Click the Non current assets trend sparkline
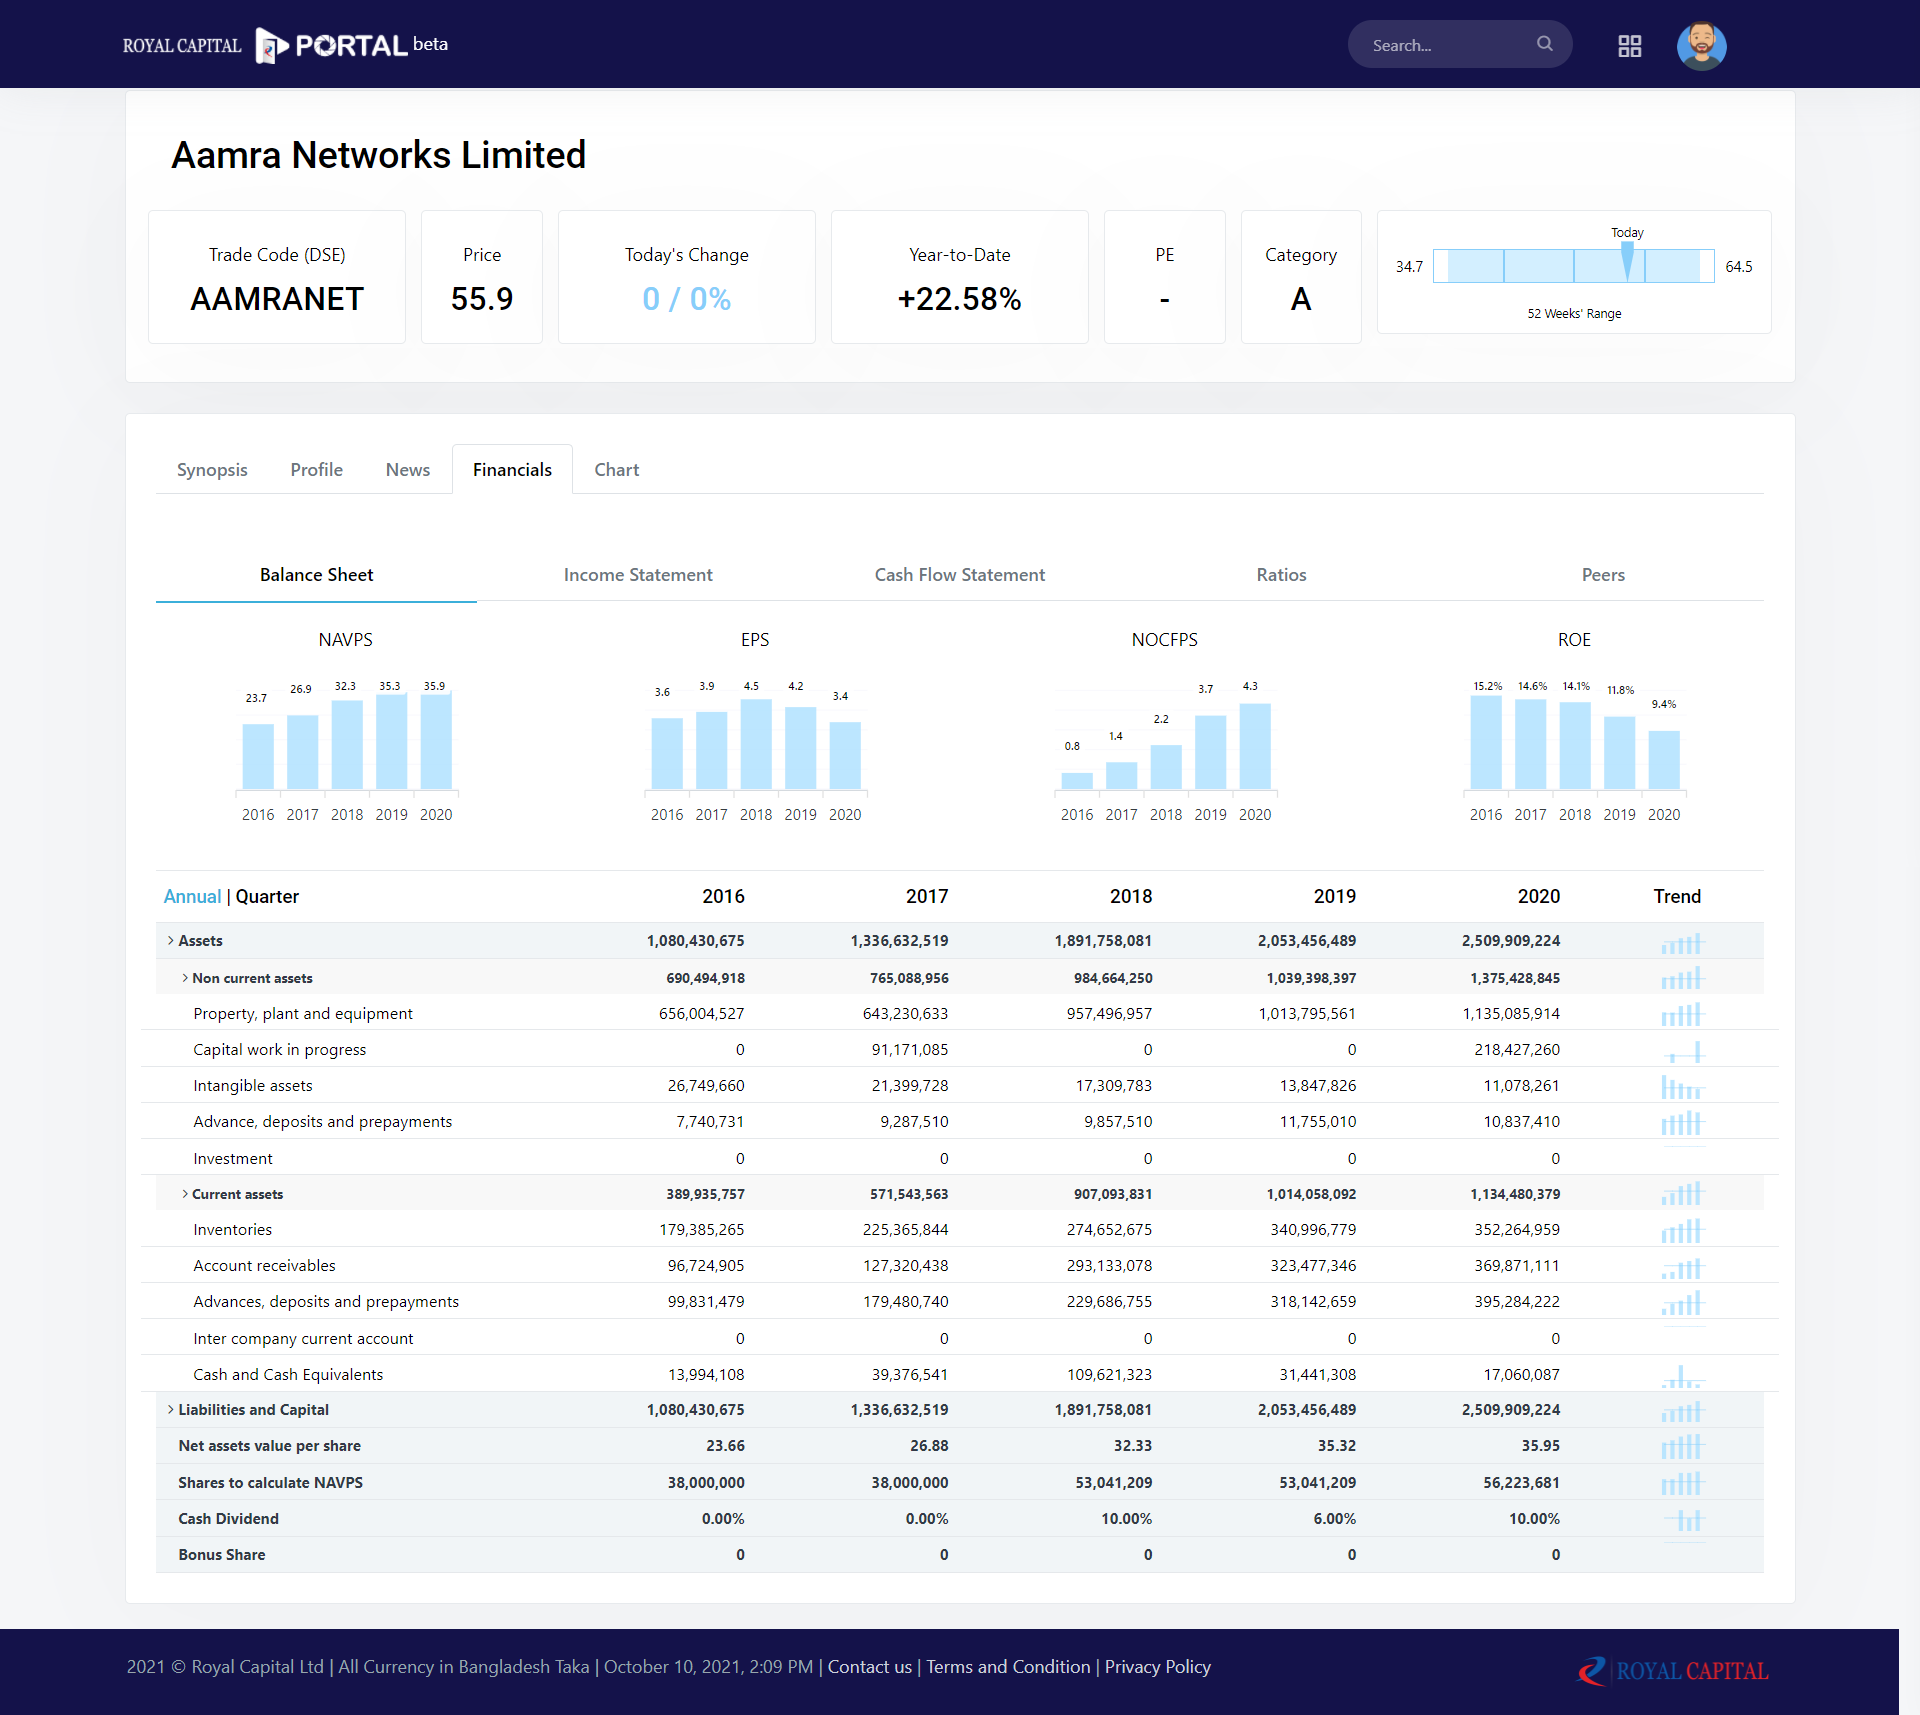This screenshot has height=1715, width=1920. pyautogui.click(x=1682, y=979)
